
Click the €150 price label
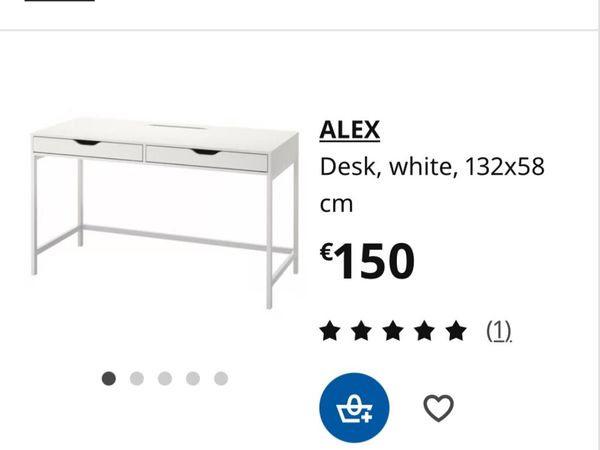coord(367,261)
